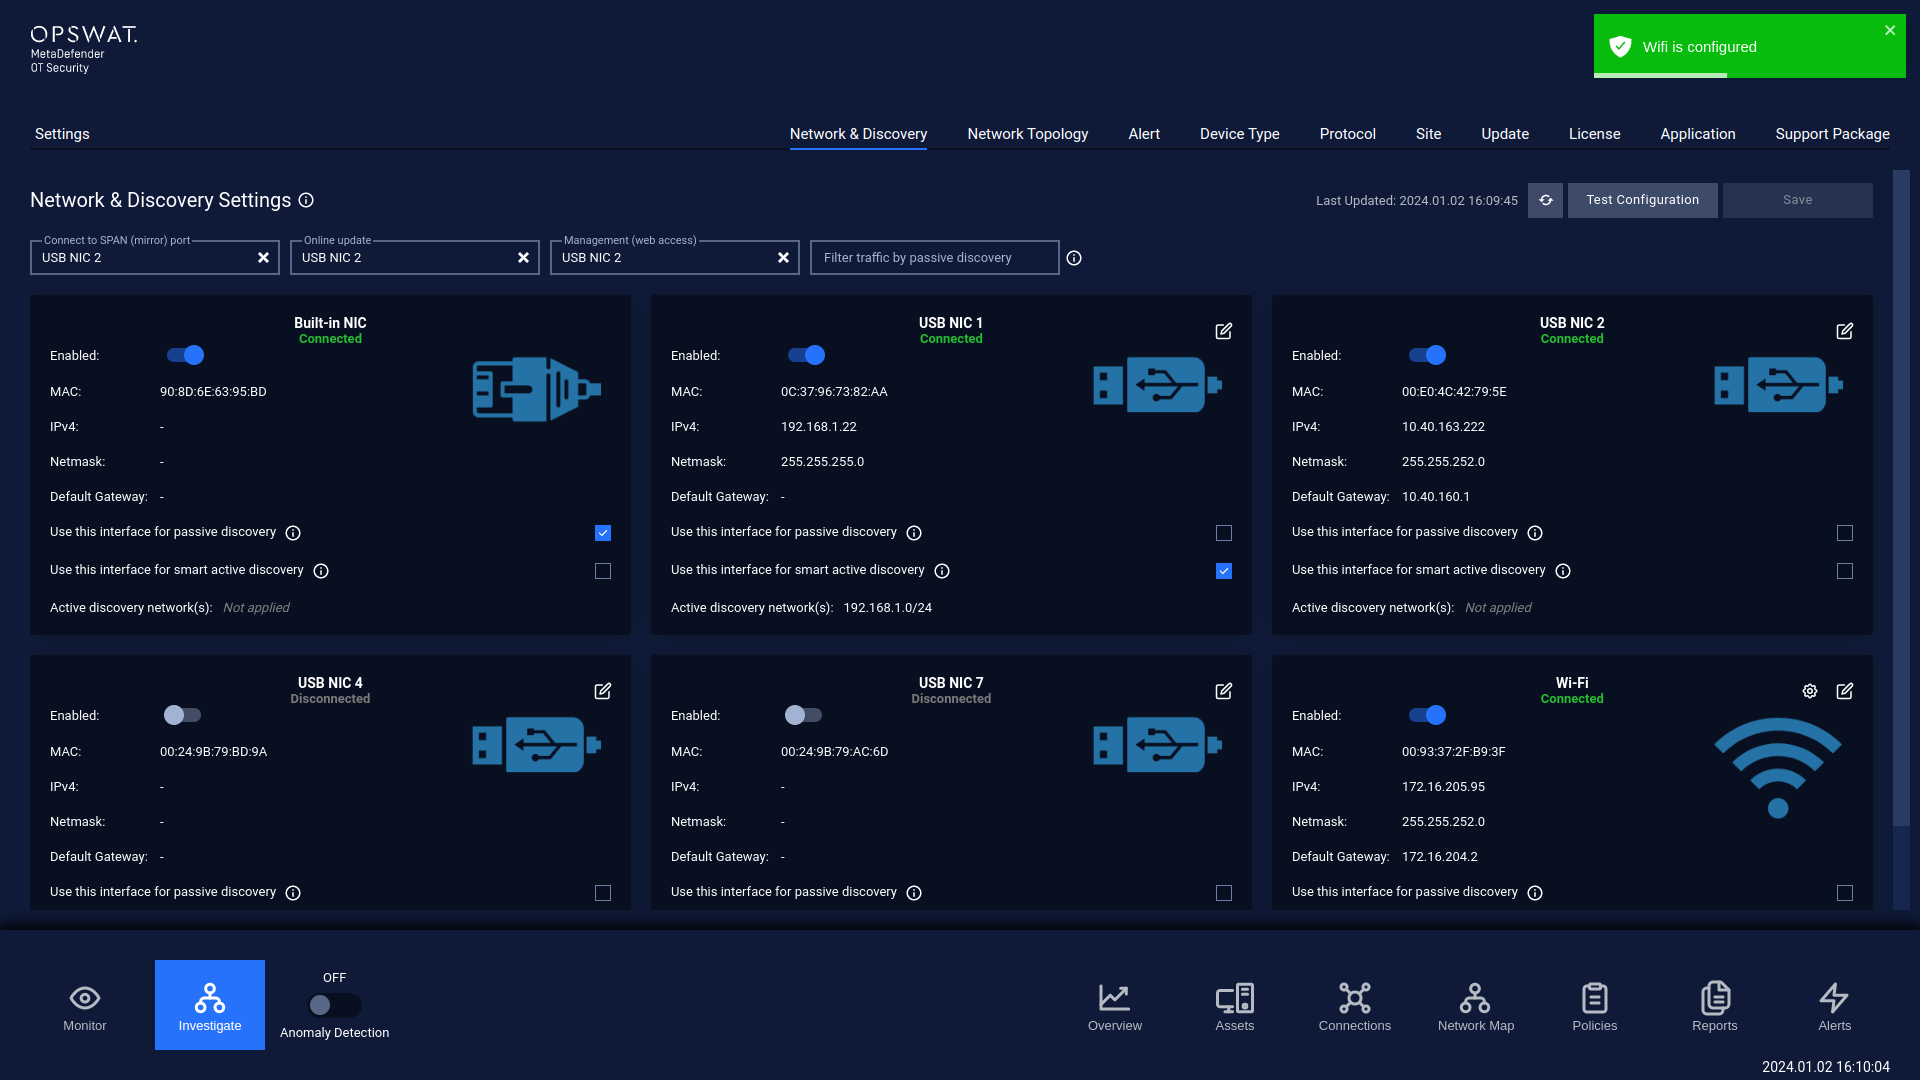Click the info icon beside the passive discovery filter
This screenshot has width=1920, height=1080.
pos(1074,258)
